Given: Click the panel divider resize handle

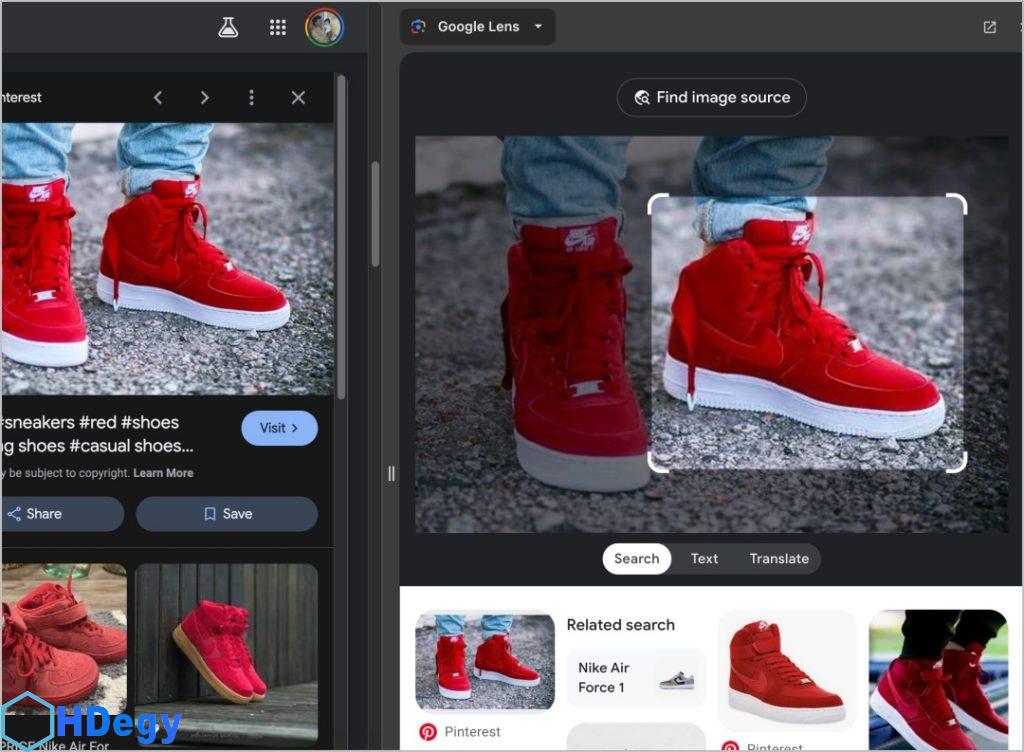Looking at the screenshot, I should coord(391,473).
